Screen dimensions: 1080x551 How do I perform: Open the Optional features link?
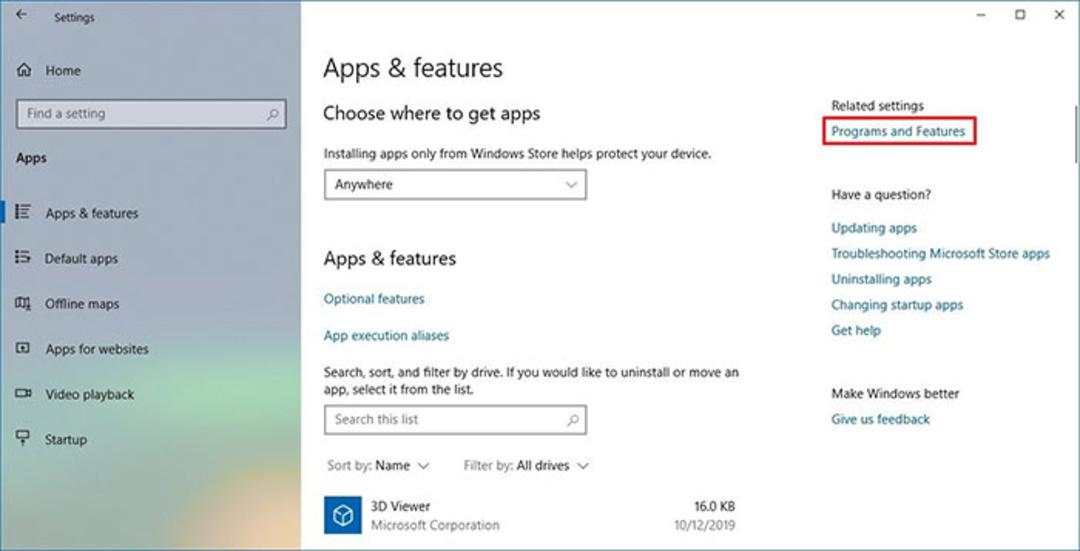[x=374, y=299]
